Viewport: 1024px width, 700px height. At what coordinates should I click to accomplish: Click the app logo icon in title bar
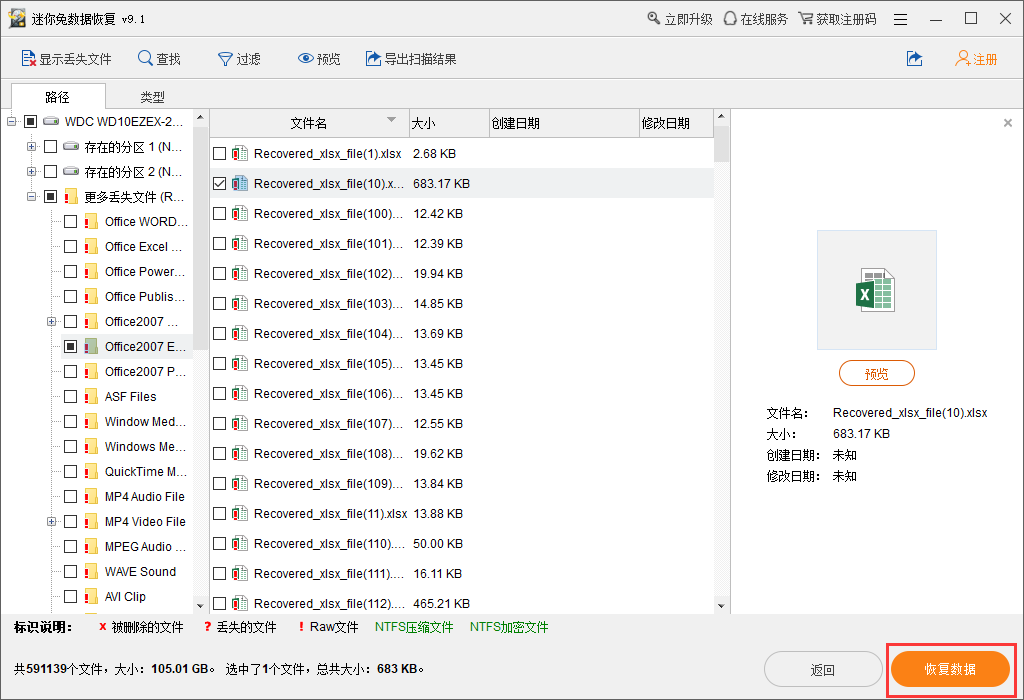[x=17, y=18]
